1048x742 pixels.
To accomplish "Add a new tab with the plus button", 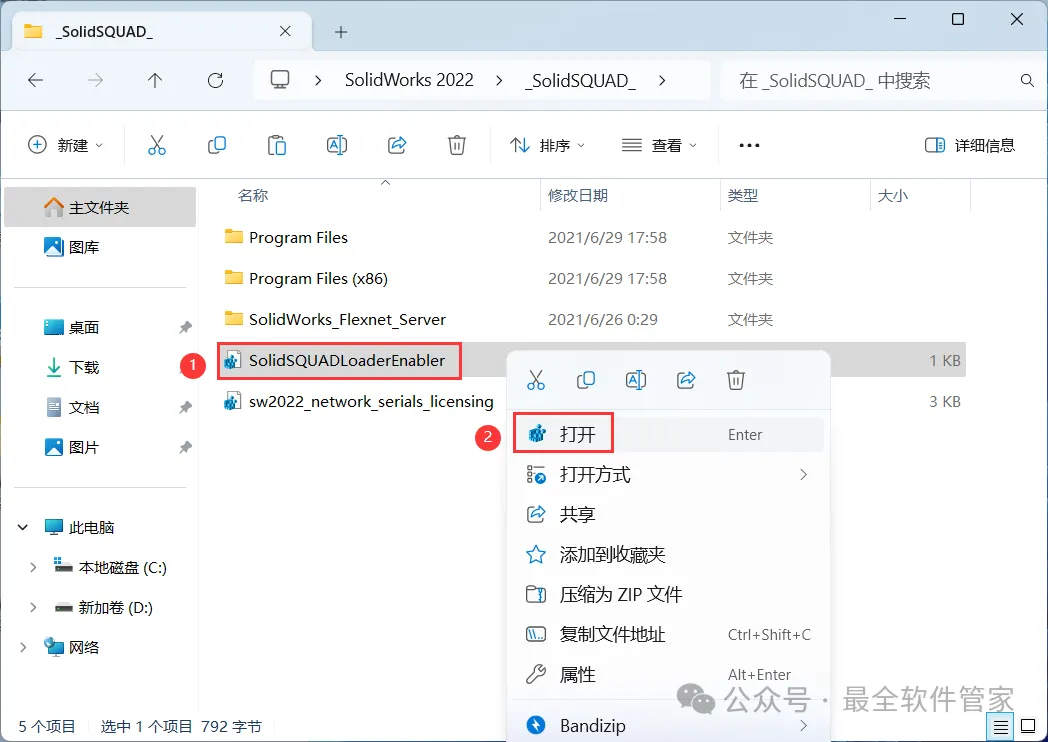I will (341, 31).
